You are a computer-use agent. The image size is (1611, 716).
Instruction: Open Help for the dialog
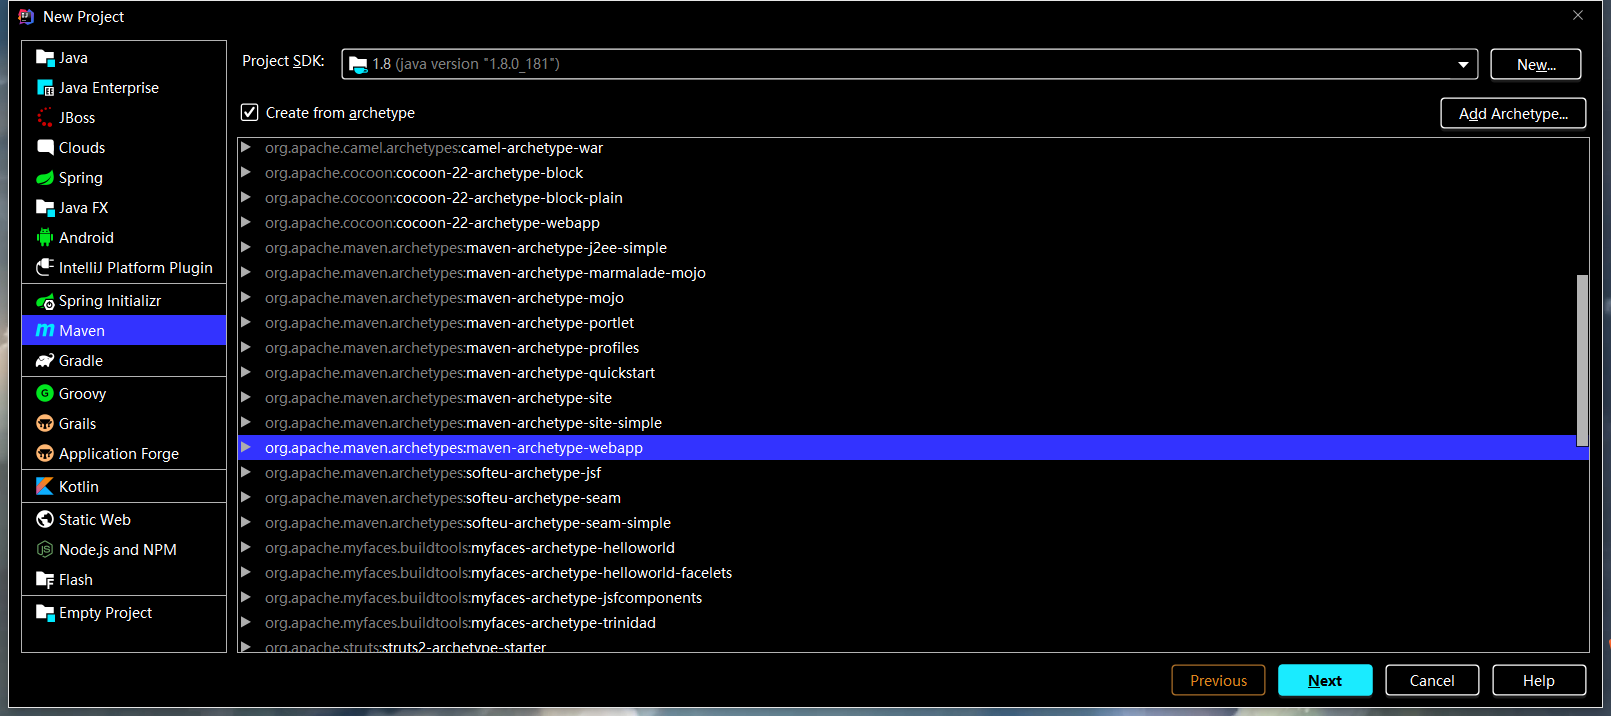point(1539,680)
